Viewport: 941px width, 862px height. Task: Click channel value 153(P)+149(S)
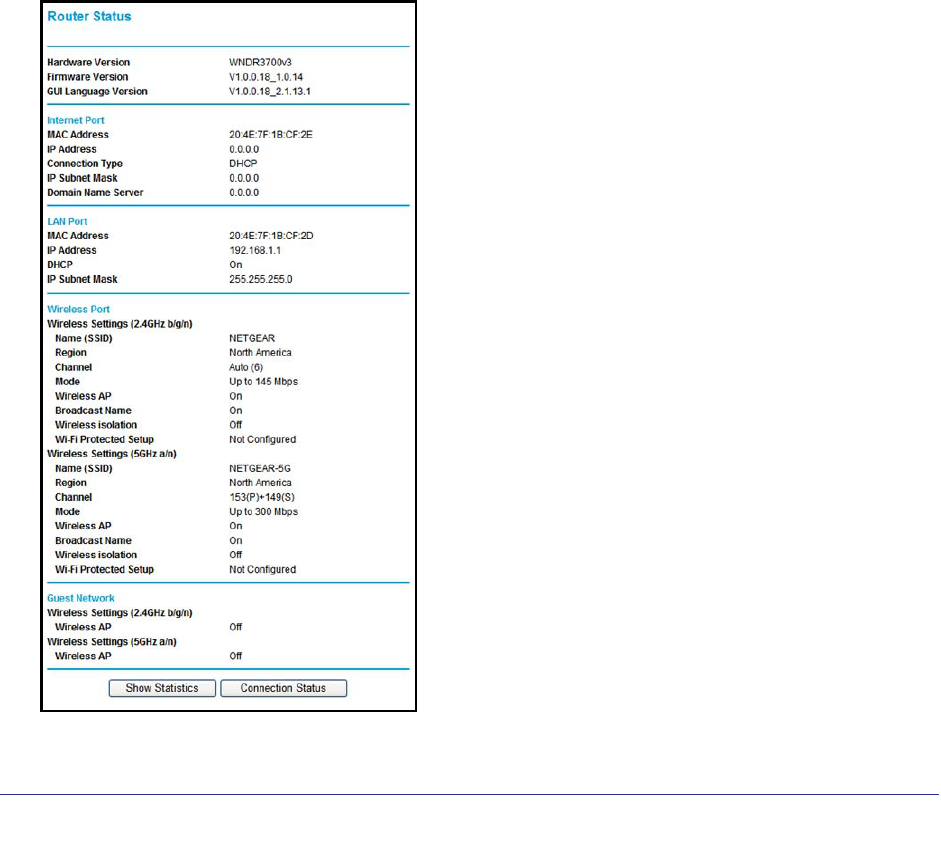[262, 497]
